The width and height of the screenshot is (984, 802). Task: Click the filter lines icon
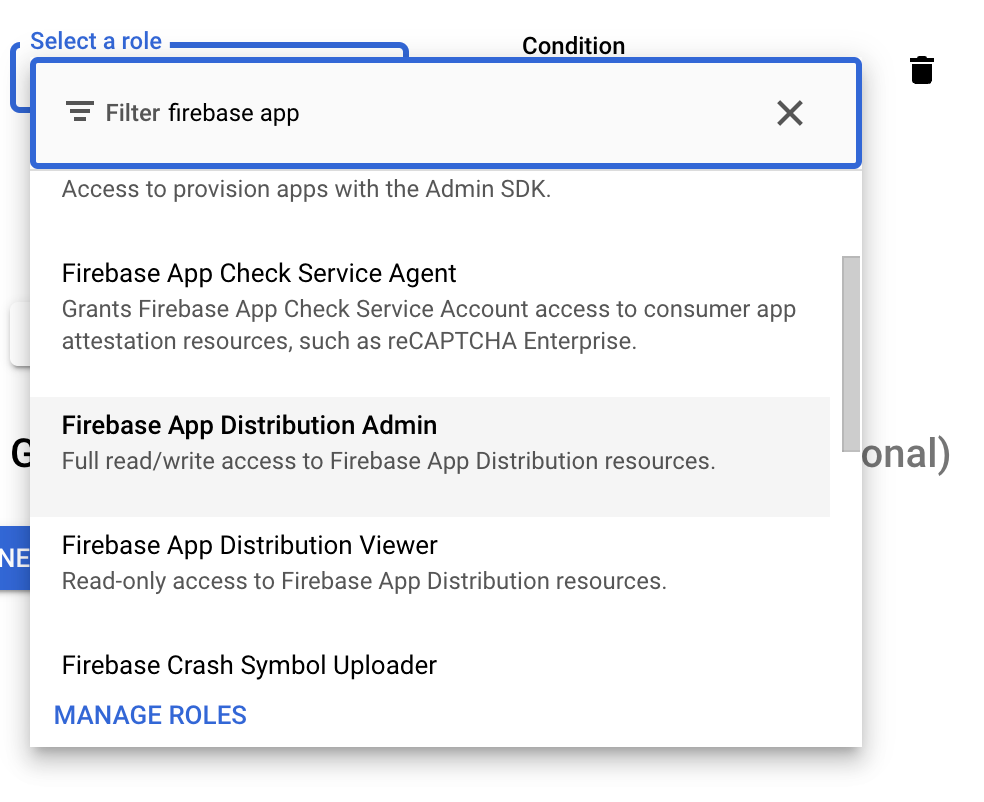pyautogui.click(x=80, y=112)
